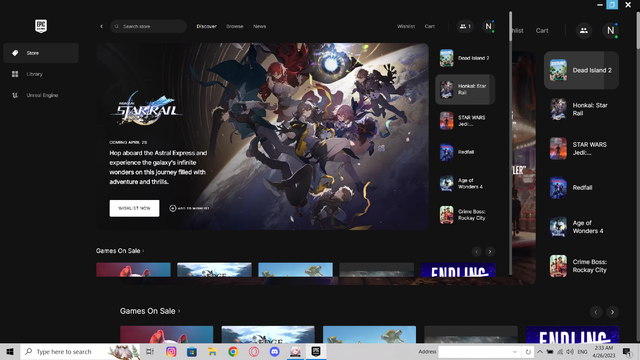
Task: Switch to the Discover tab
Action: point(207,27)
